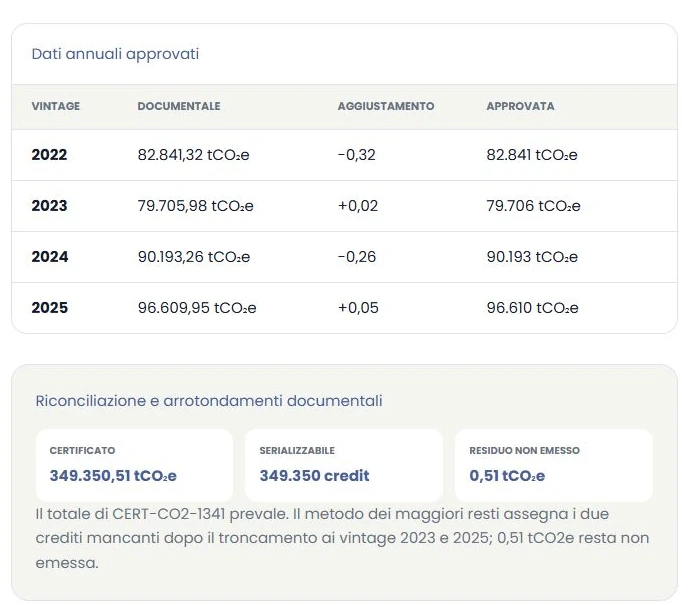Image resolution: width=690 pixels, height=605 pixels.
Task: Select documentale value 96.609,95 tCO₂e
Action: click(x=197, y=308)
